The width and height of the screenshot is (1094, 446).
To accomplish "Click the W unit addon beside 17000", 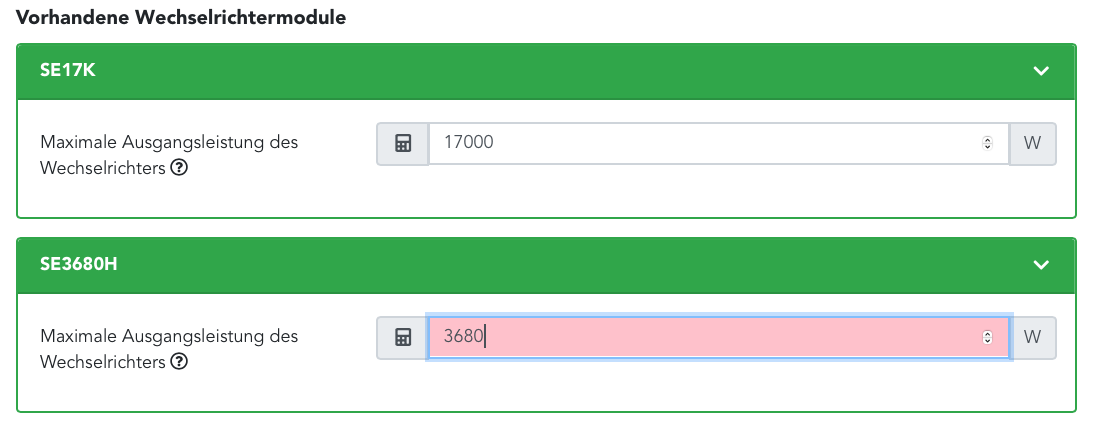I will (1033, 143).
